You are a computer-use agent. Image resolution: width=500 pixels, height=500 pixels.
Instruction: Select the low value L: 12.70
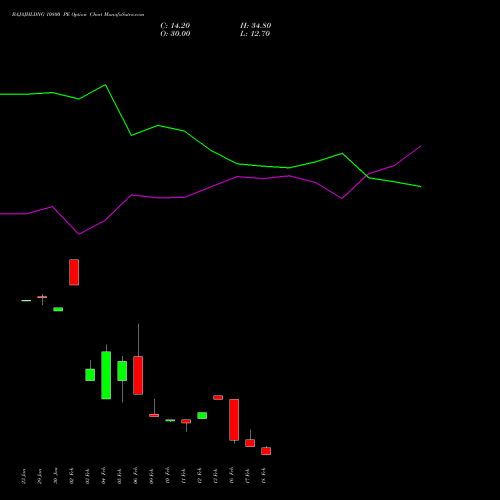point(255,34)
